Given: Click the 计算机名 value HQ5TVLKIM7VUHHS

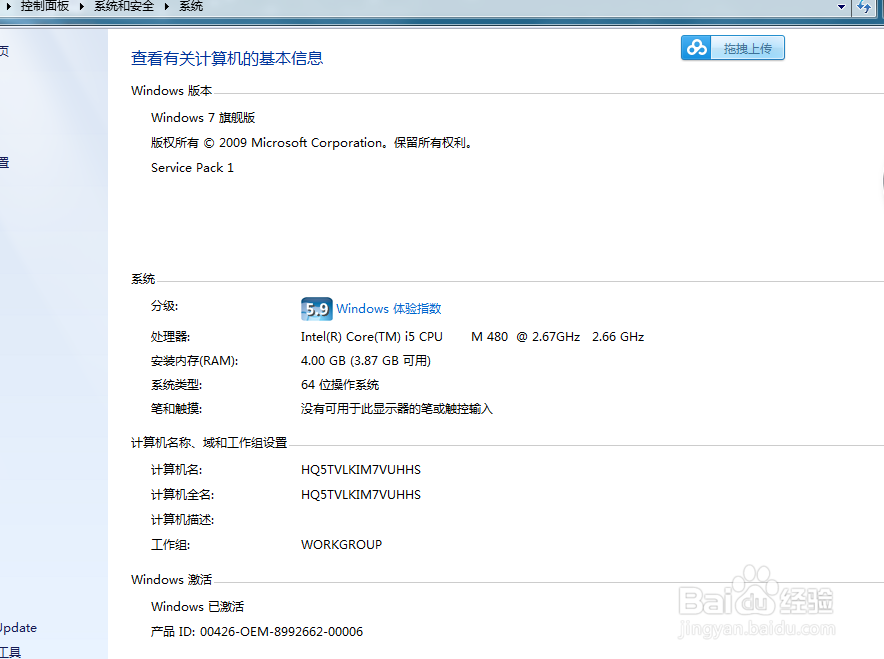Looking at the screenshot, I should [361, 470].
